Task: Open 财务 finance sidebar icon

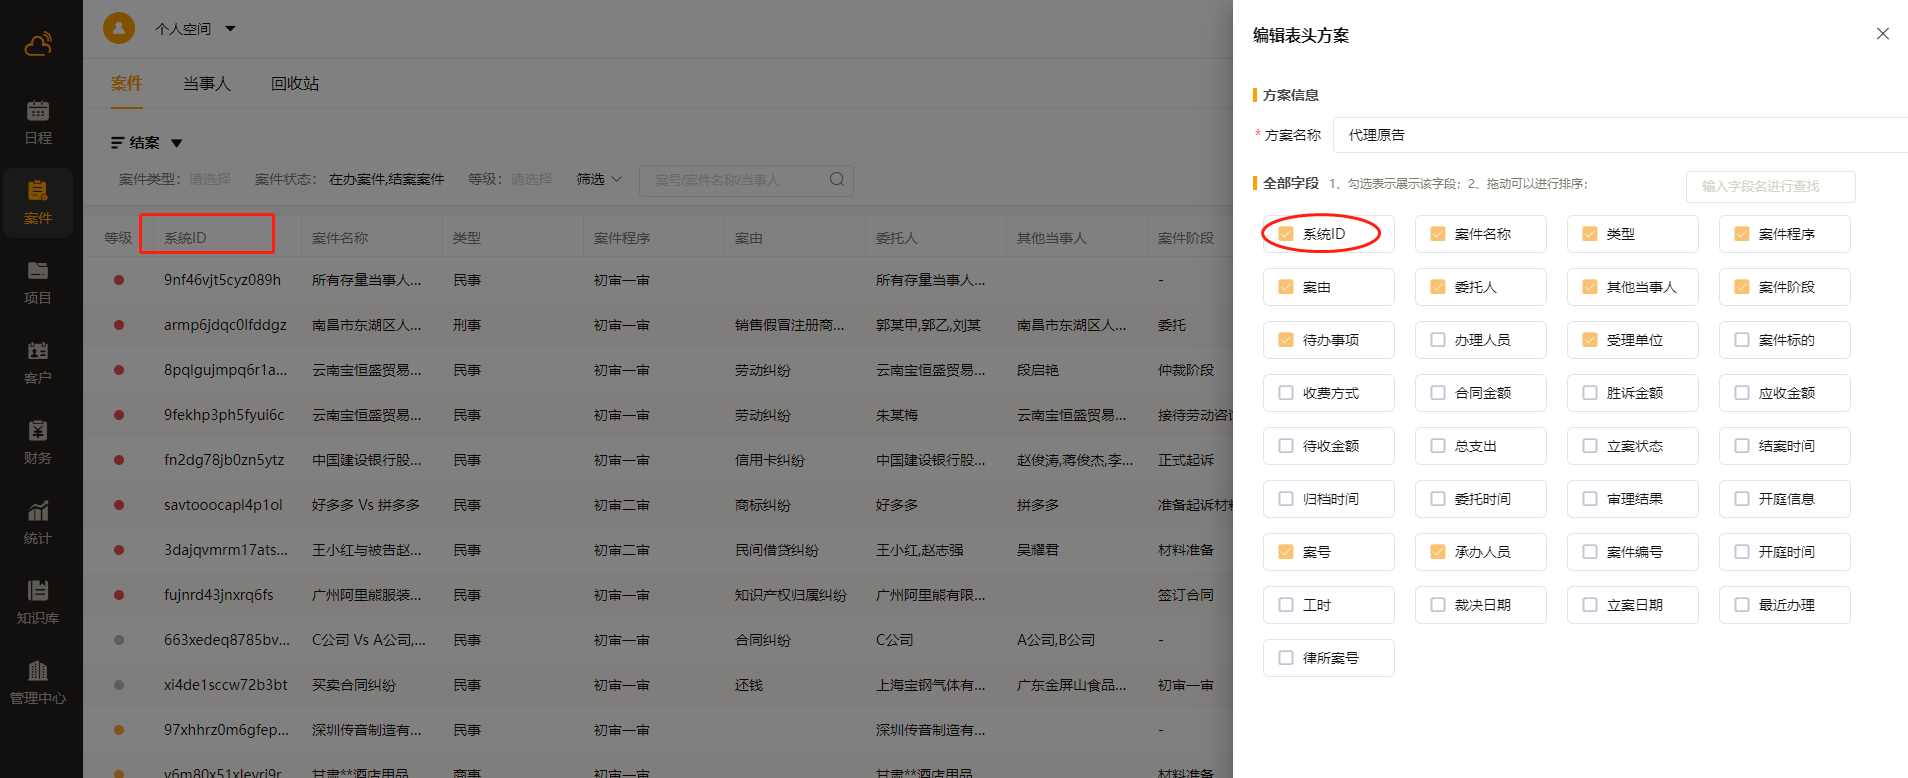Action: tap(38, 442)
